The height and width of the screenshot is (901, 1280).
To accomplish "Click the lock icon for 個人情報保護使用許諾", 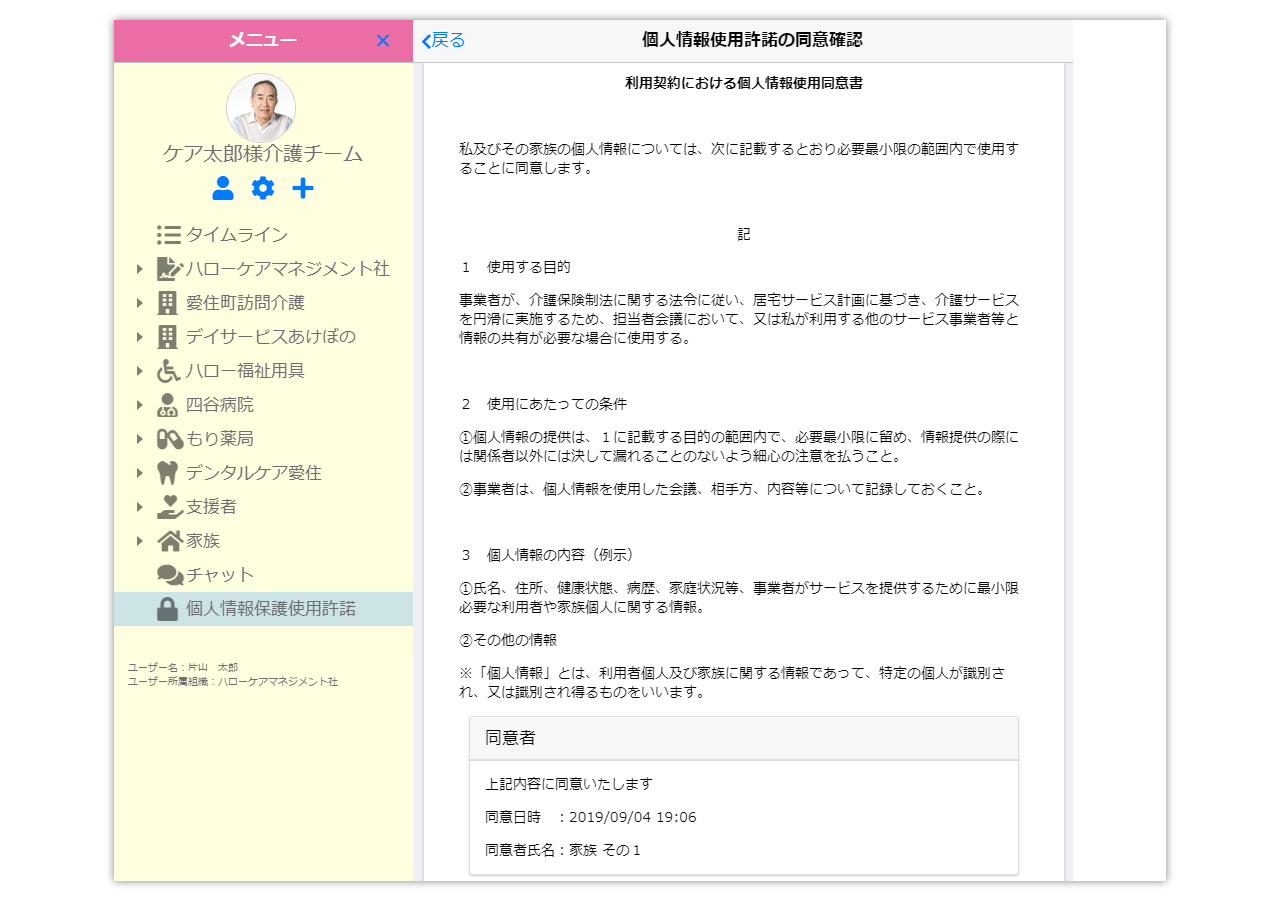I will pyautogui.click(x=168, y=609).
